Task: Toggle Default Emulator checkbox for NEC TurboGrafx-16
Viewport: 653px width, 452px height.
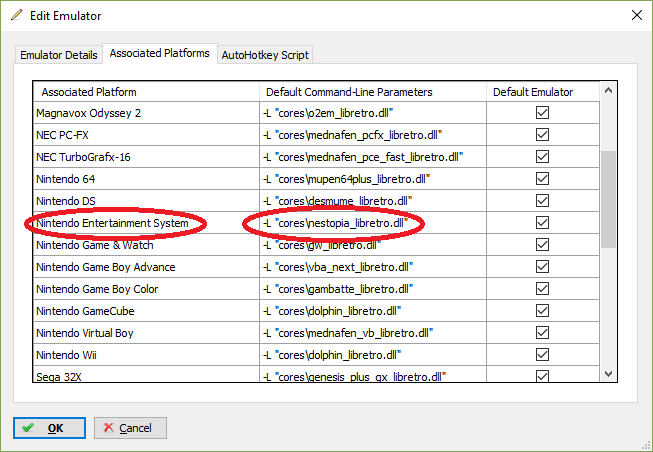Action: tap(542, 157)
